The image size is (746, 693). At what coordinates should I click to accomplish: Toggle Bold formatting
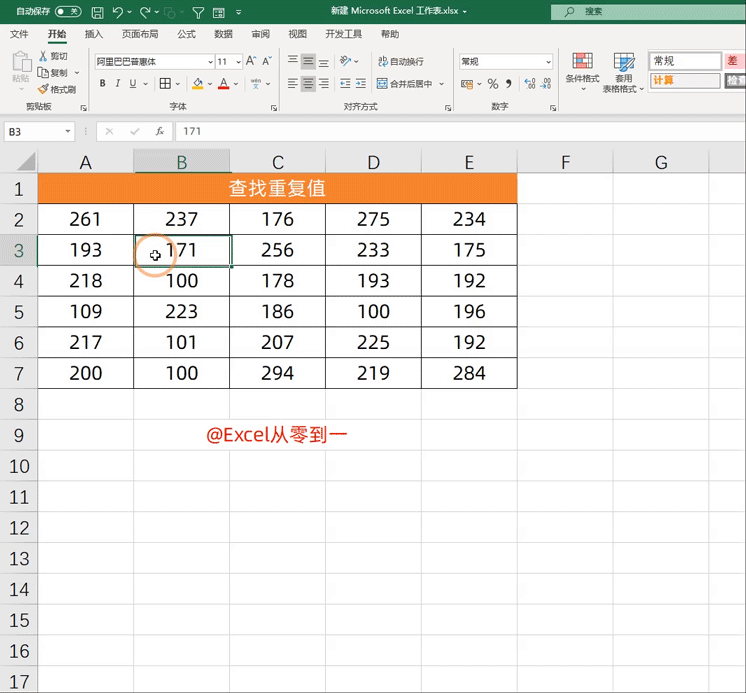click(102, 84)
